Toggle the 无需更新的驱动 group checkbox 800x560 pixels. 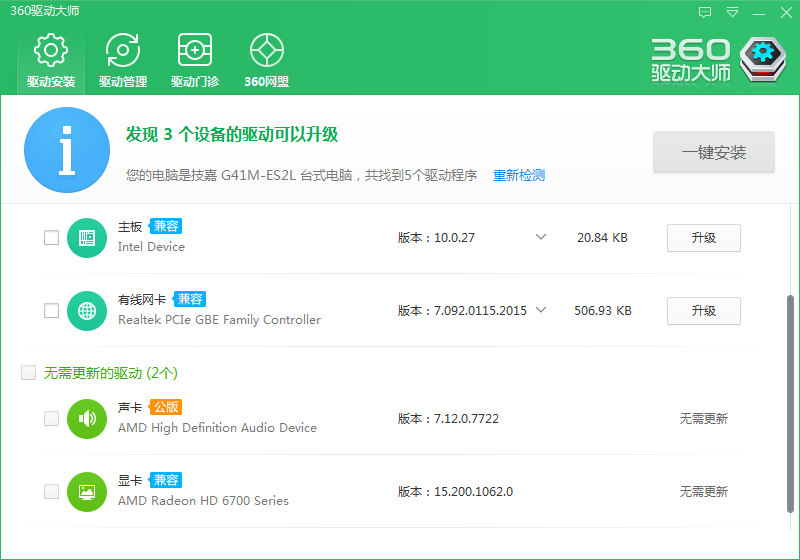click(x=29, y=373)
